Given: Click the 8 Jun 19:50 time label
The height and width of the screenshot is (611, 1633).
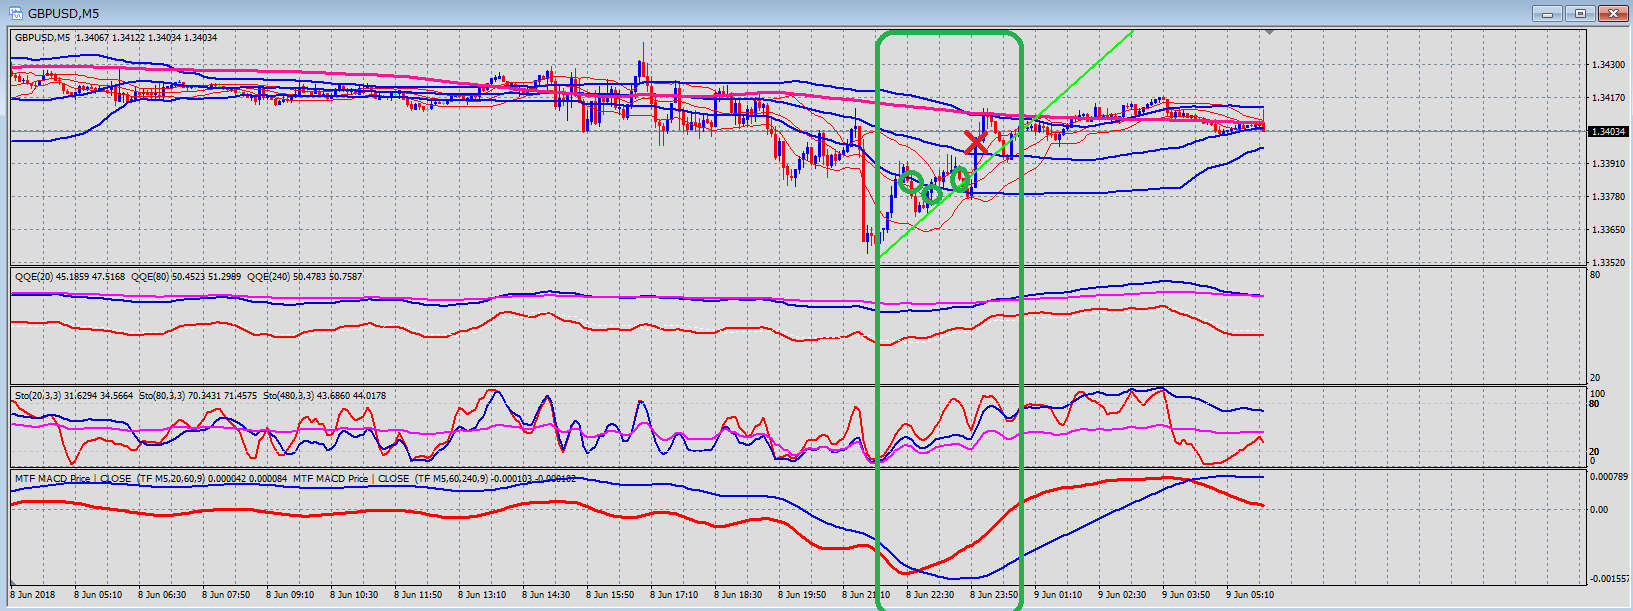Looking at the screenshot, I should click(801, 595).
